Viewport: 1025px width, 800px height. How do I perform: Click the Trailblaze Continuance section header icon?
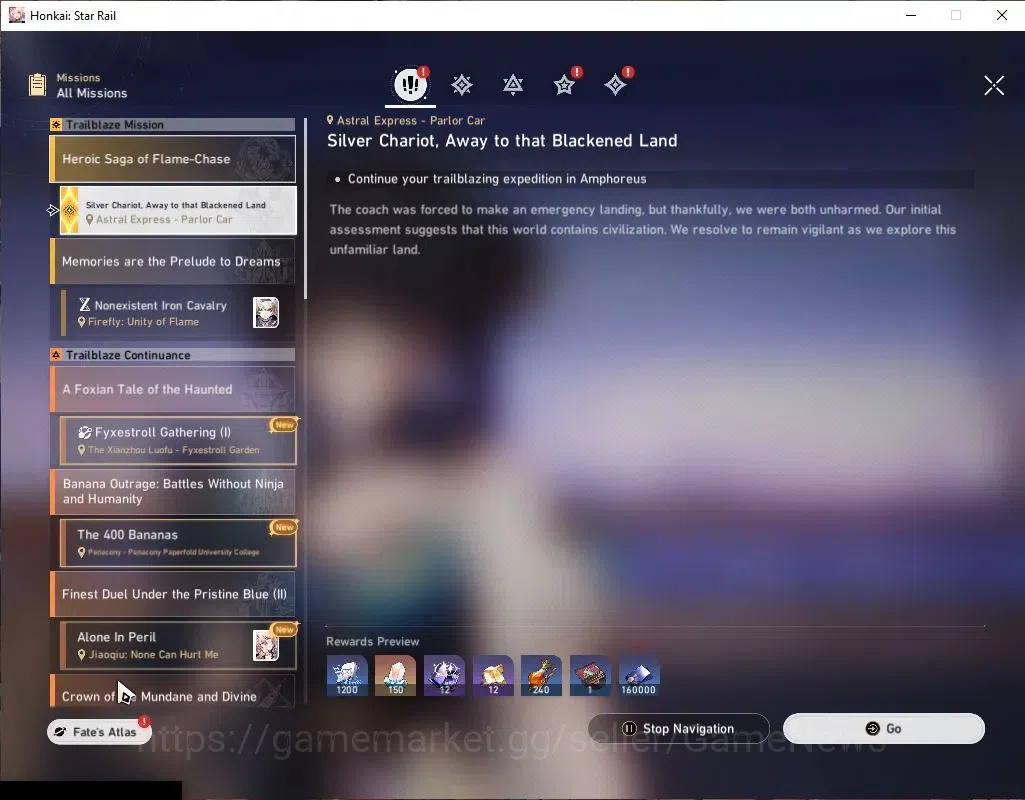point(56,355)
